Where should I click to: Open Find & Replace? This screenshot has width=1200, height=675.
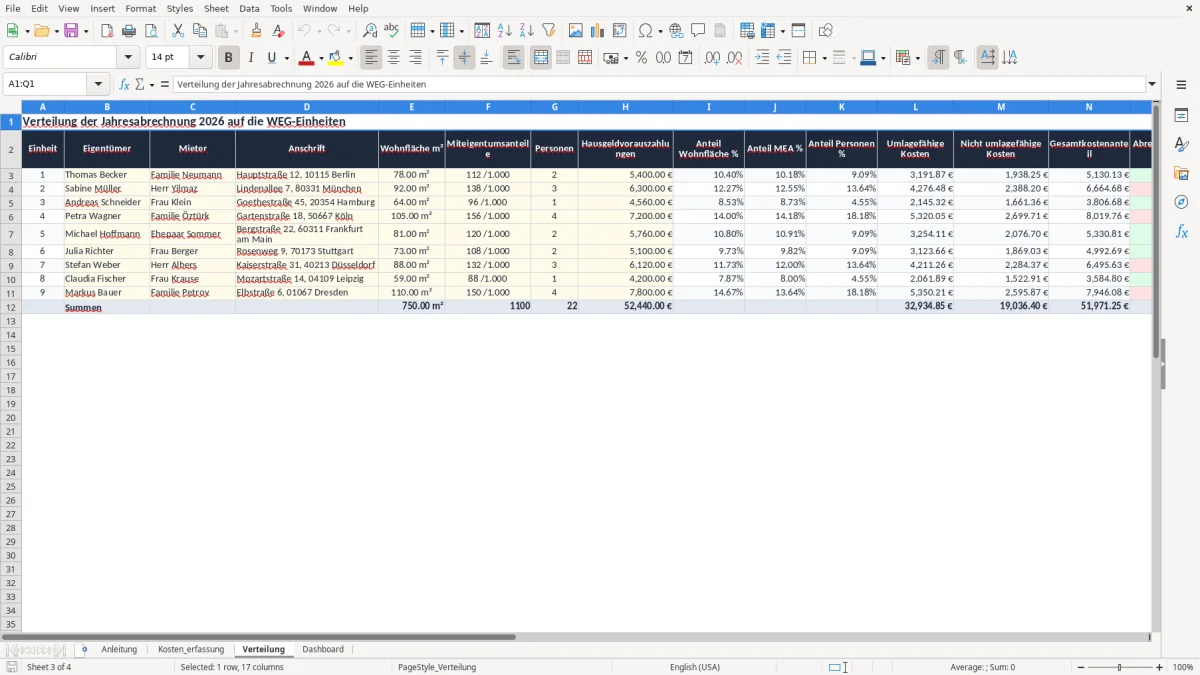click(x=370, y=31)
